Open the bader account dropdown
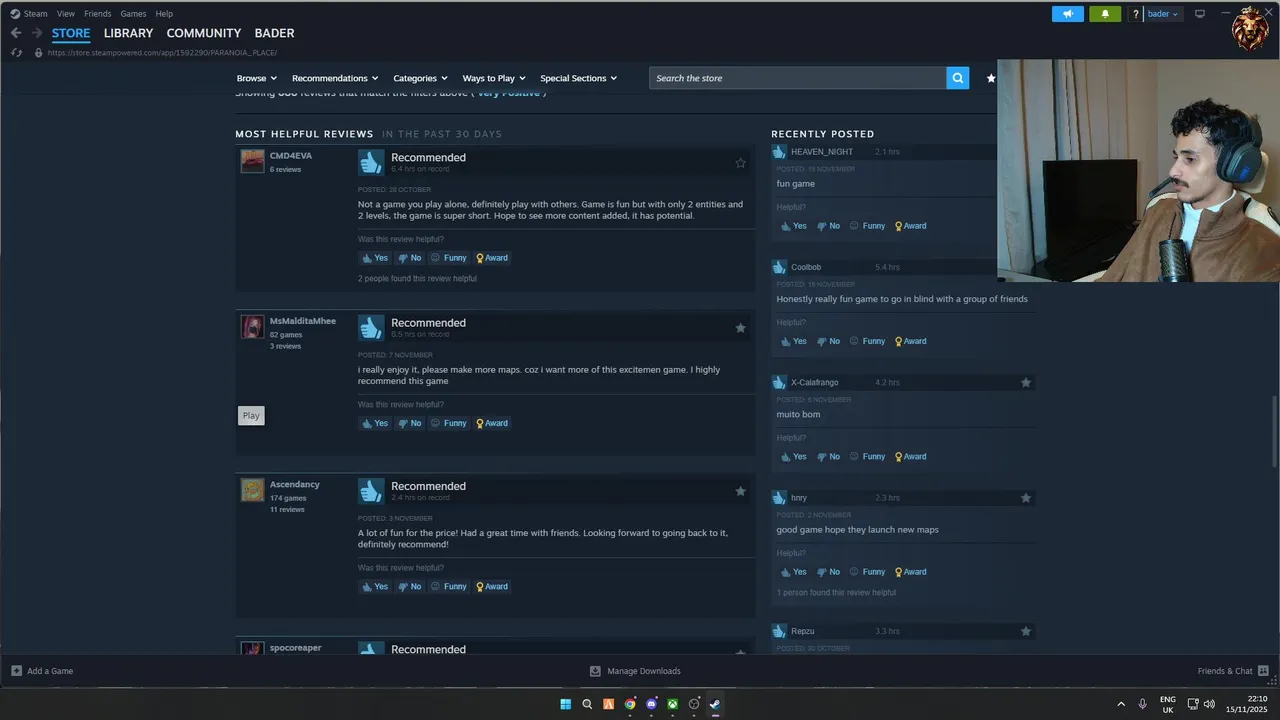 tap(1163, 14)
